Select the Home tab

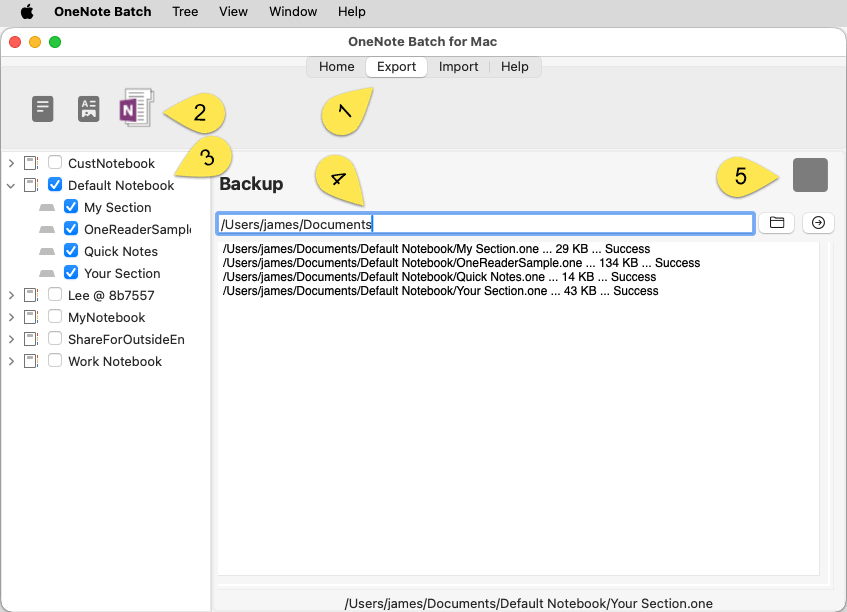[336, 67]
